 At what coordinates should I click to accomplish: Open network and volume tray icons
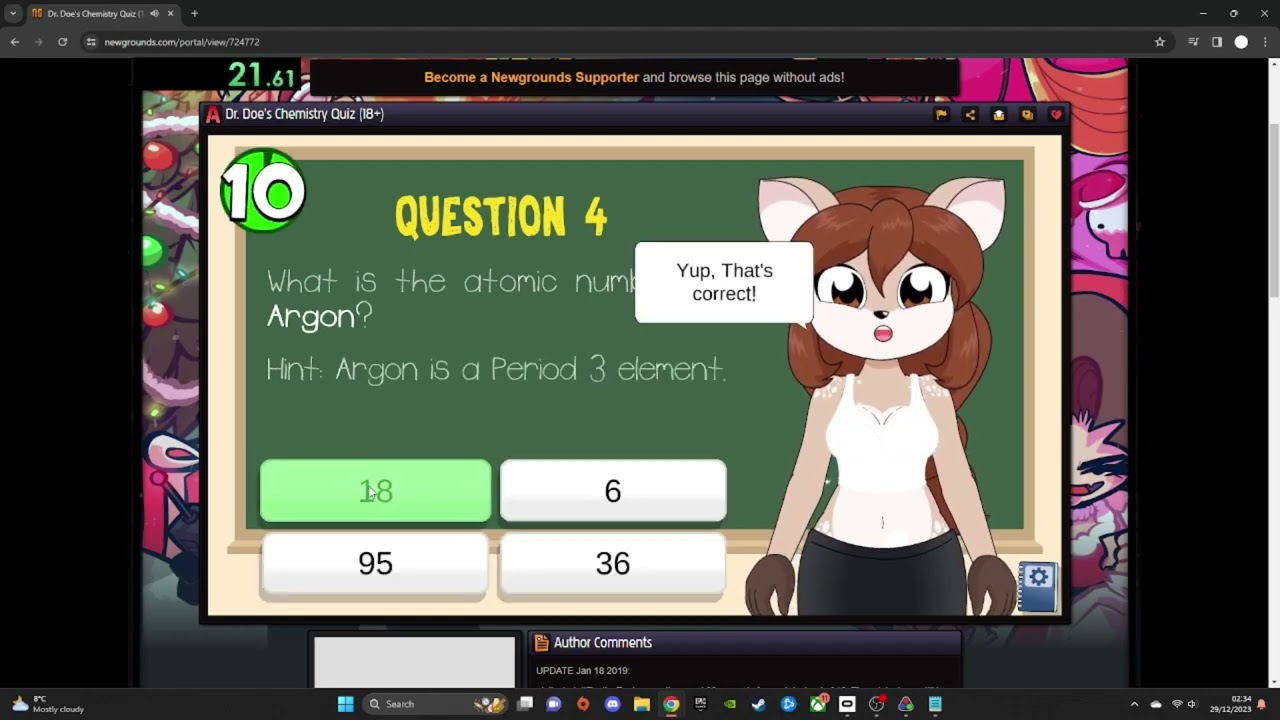pyautogui.click(x=1184, y=704)
